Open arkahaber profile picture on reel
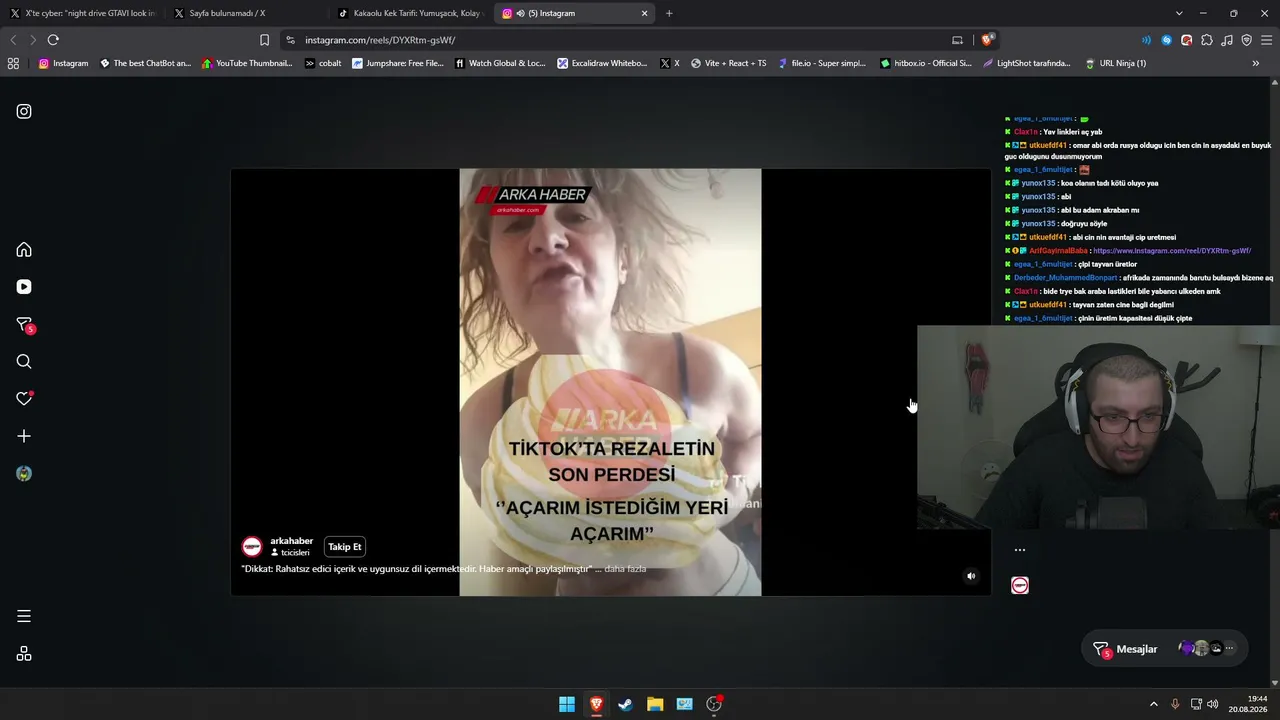 coord(252,547)
